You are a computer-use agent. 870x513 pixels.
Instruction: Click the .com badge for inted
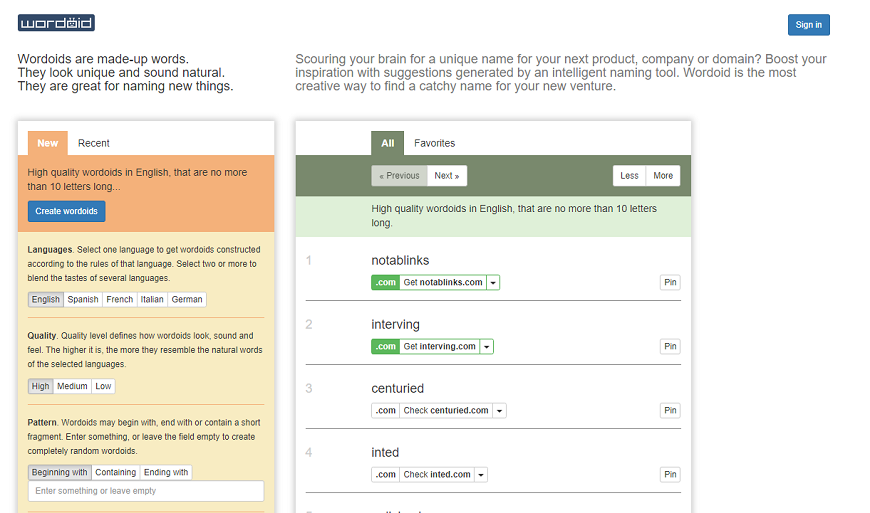(x=386, y=475)
